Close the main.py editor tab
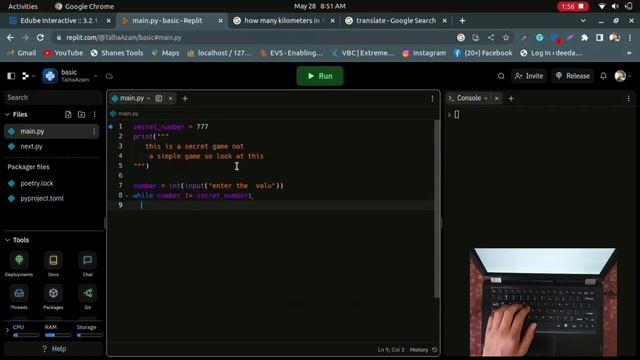640x360 pixels. 171,98
